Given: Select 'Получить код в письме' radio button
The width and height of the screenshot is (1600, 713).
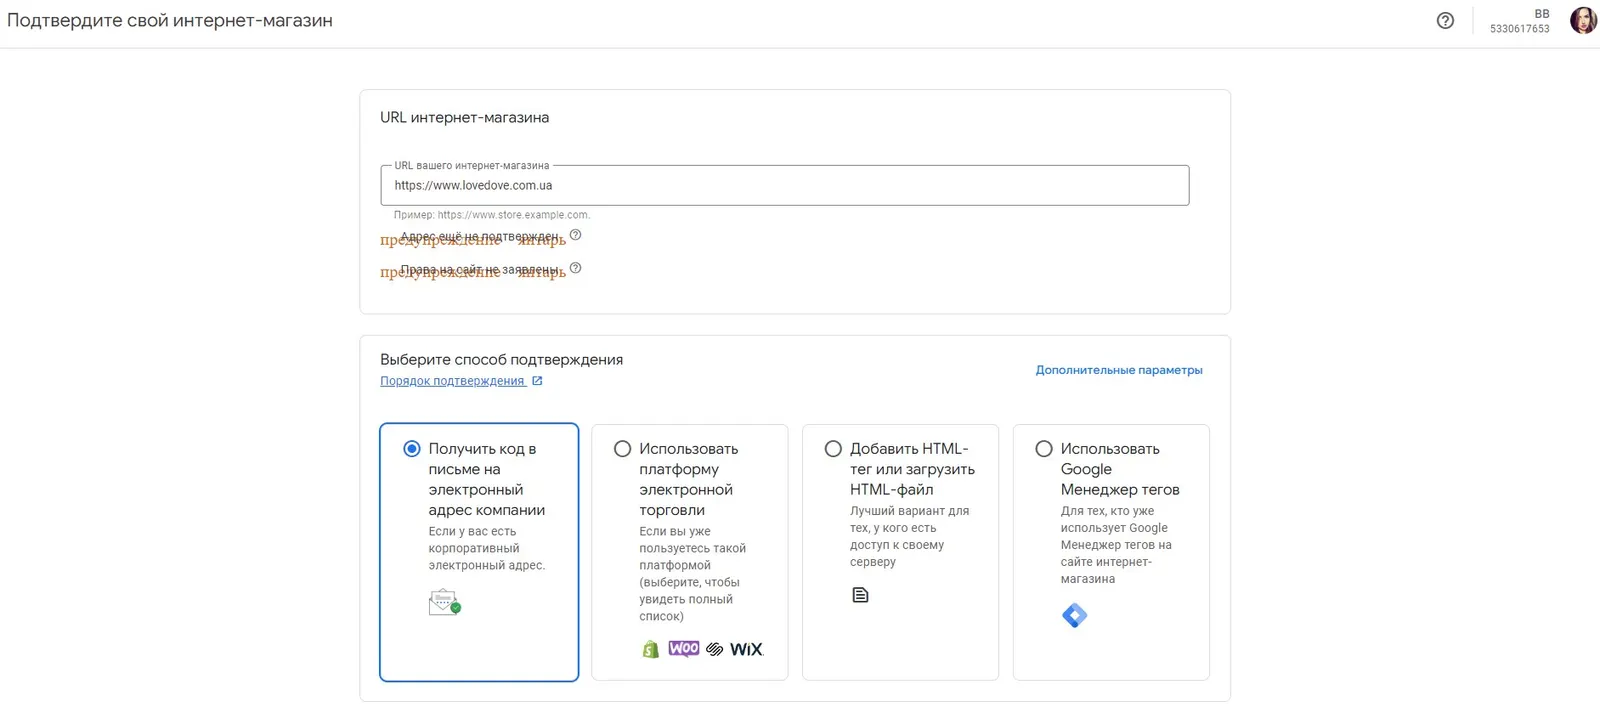Looking at the screenshot, I should [411, 448].
